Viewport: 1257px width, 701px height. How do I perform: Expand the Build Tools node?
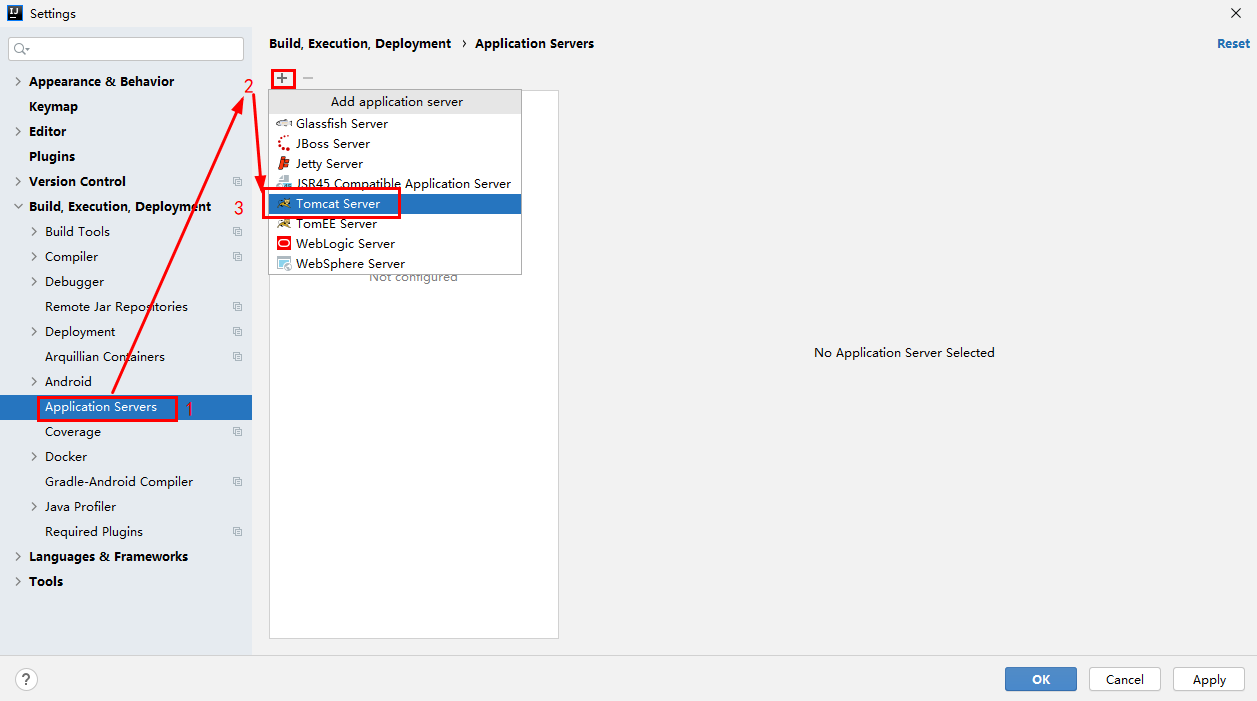click(x=34, y=232)
